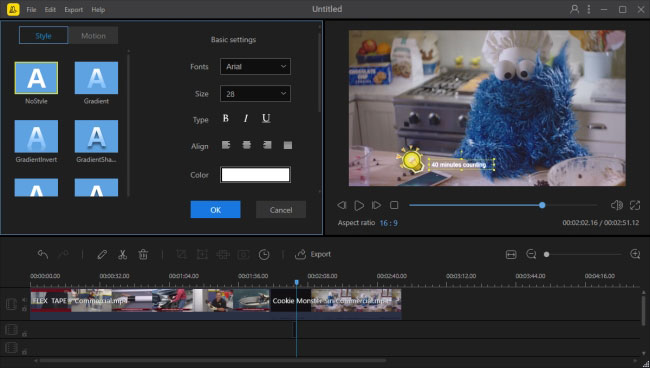Image resolution: width=650 pixels, height=368 pixels.
Task: Align text to the left
Action: click(226, 145)
